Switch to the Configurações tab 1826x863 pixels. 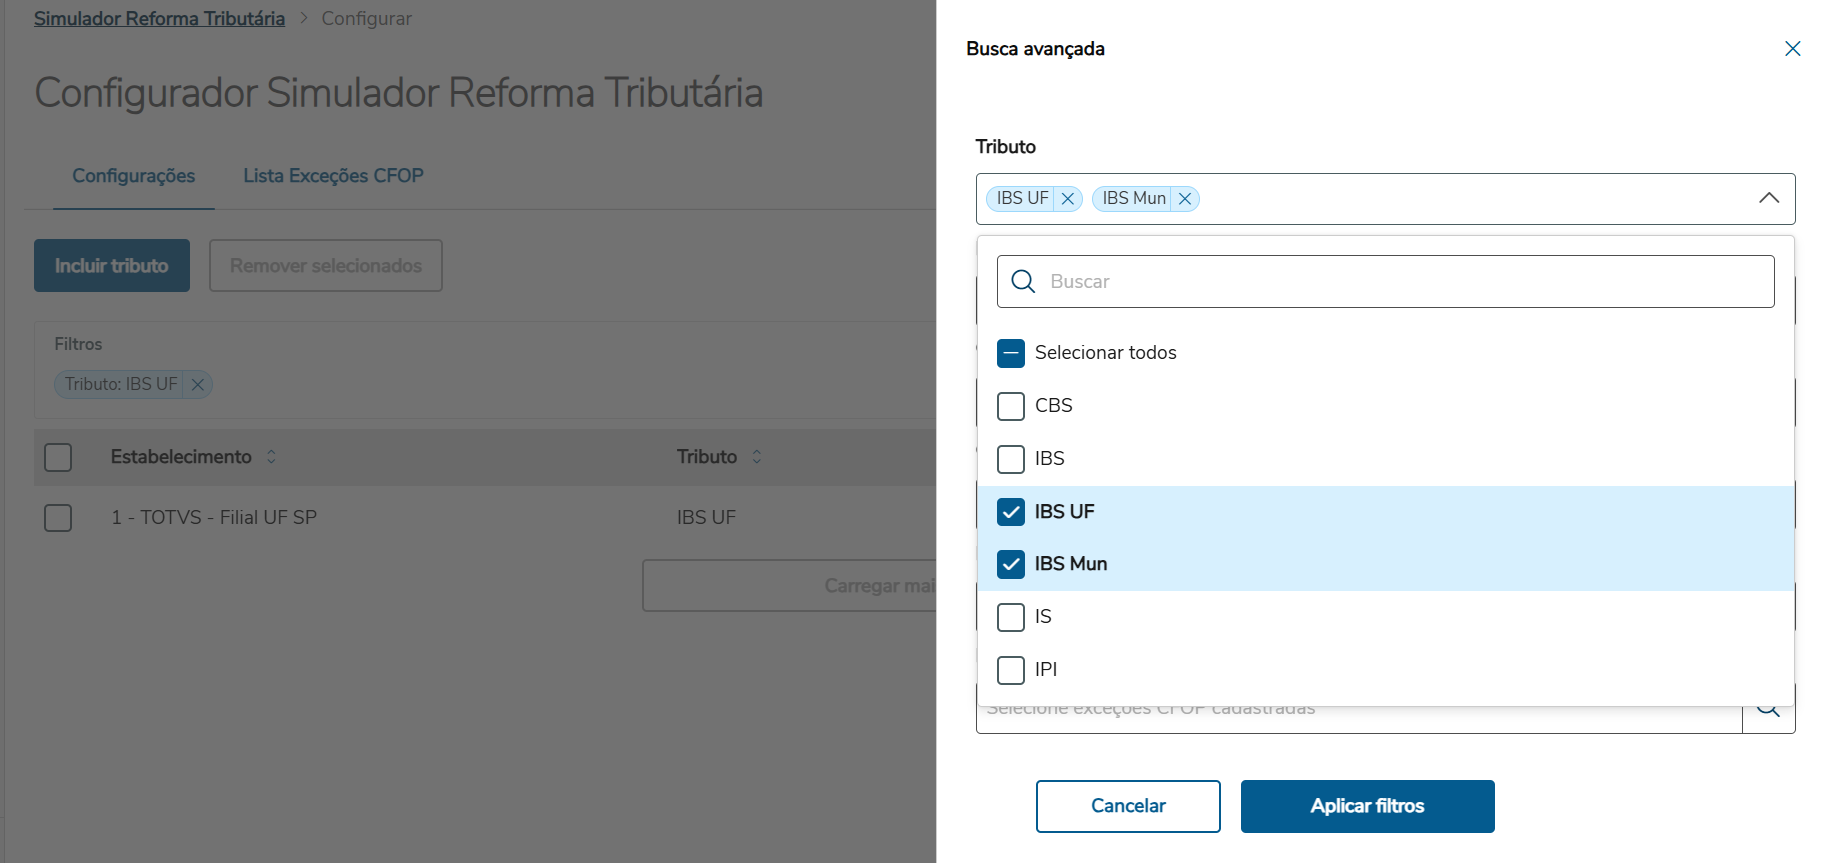[x=134, y=176]
